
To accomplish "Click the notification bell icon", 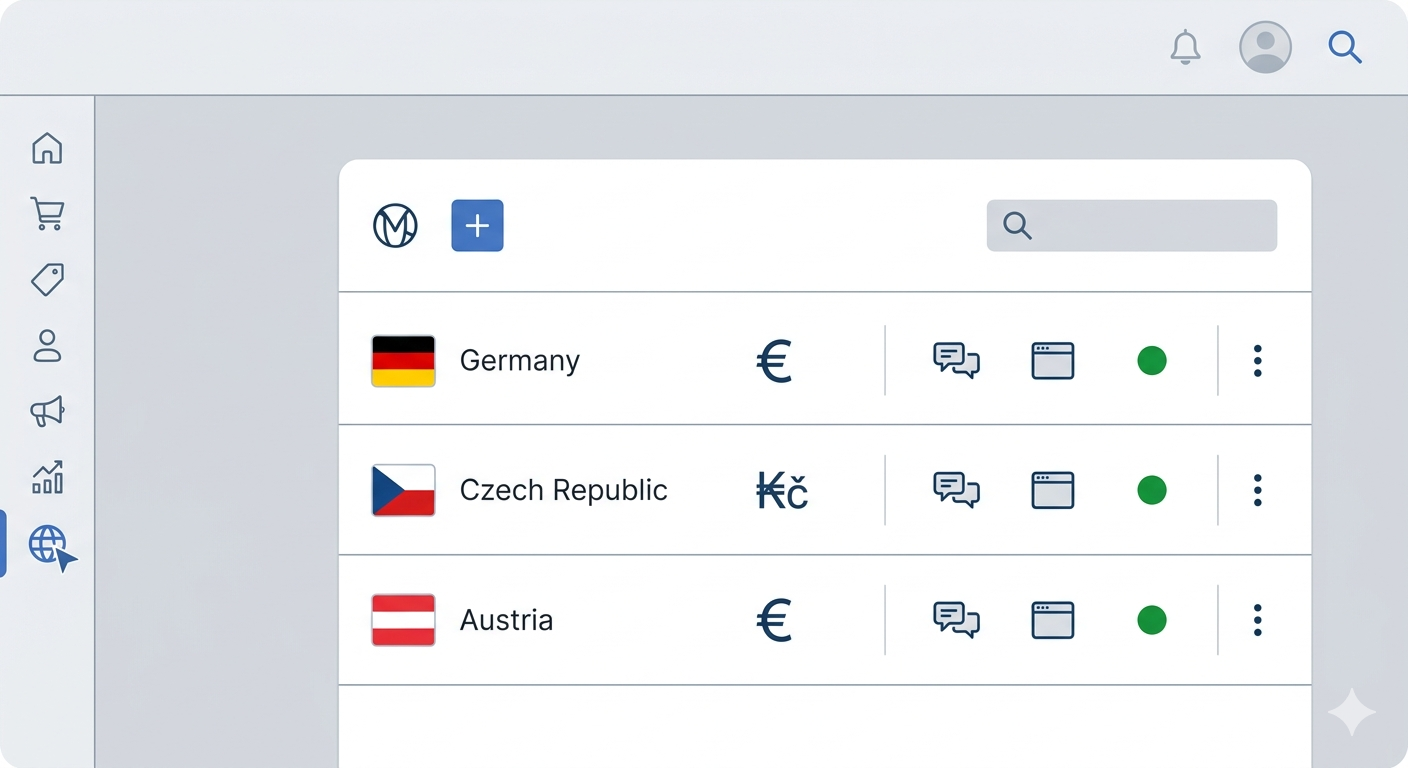I will click(1185, 47).
